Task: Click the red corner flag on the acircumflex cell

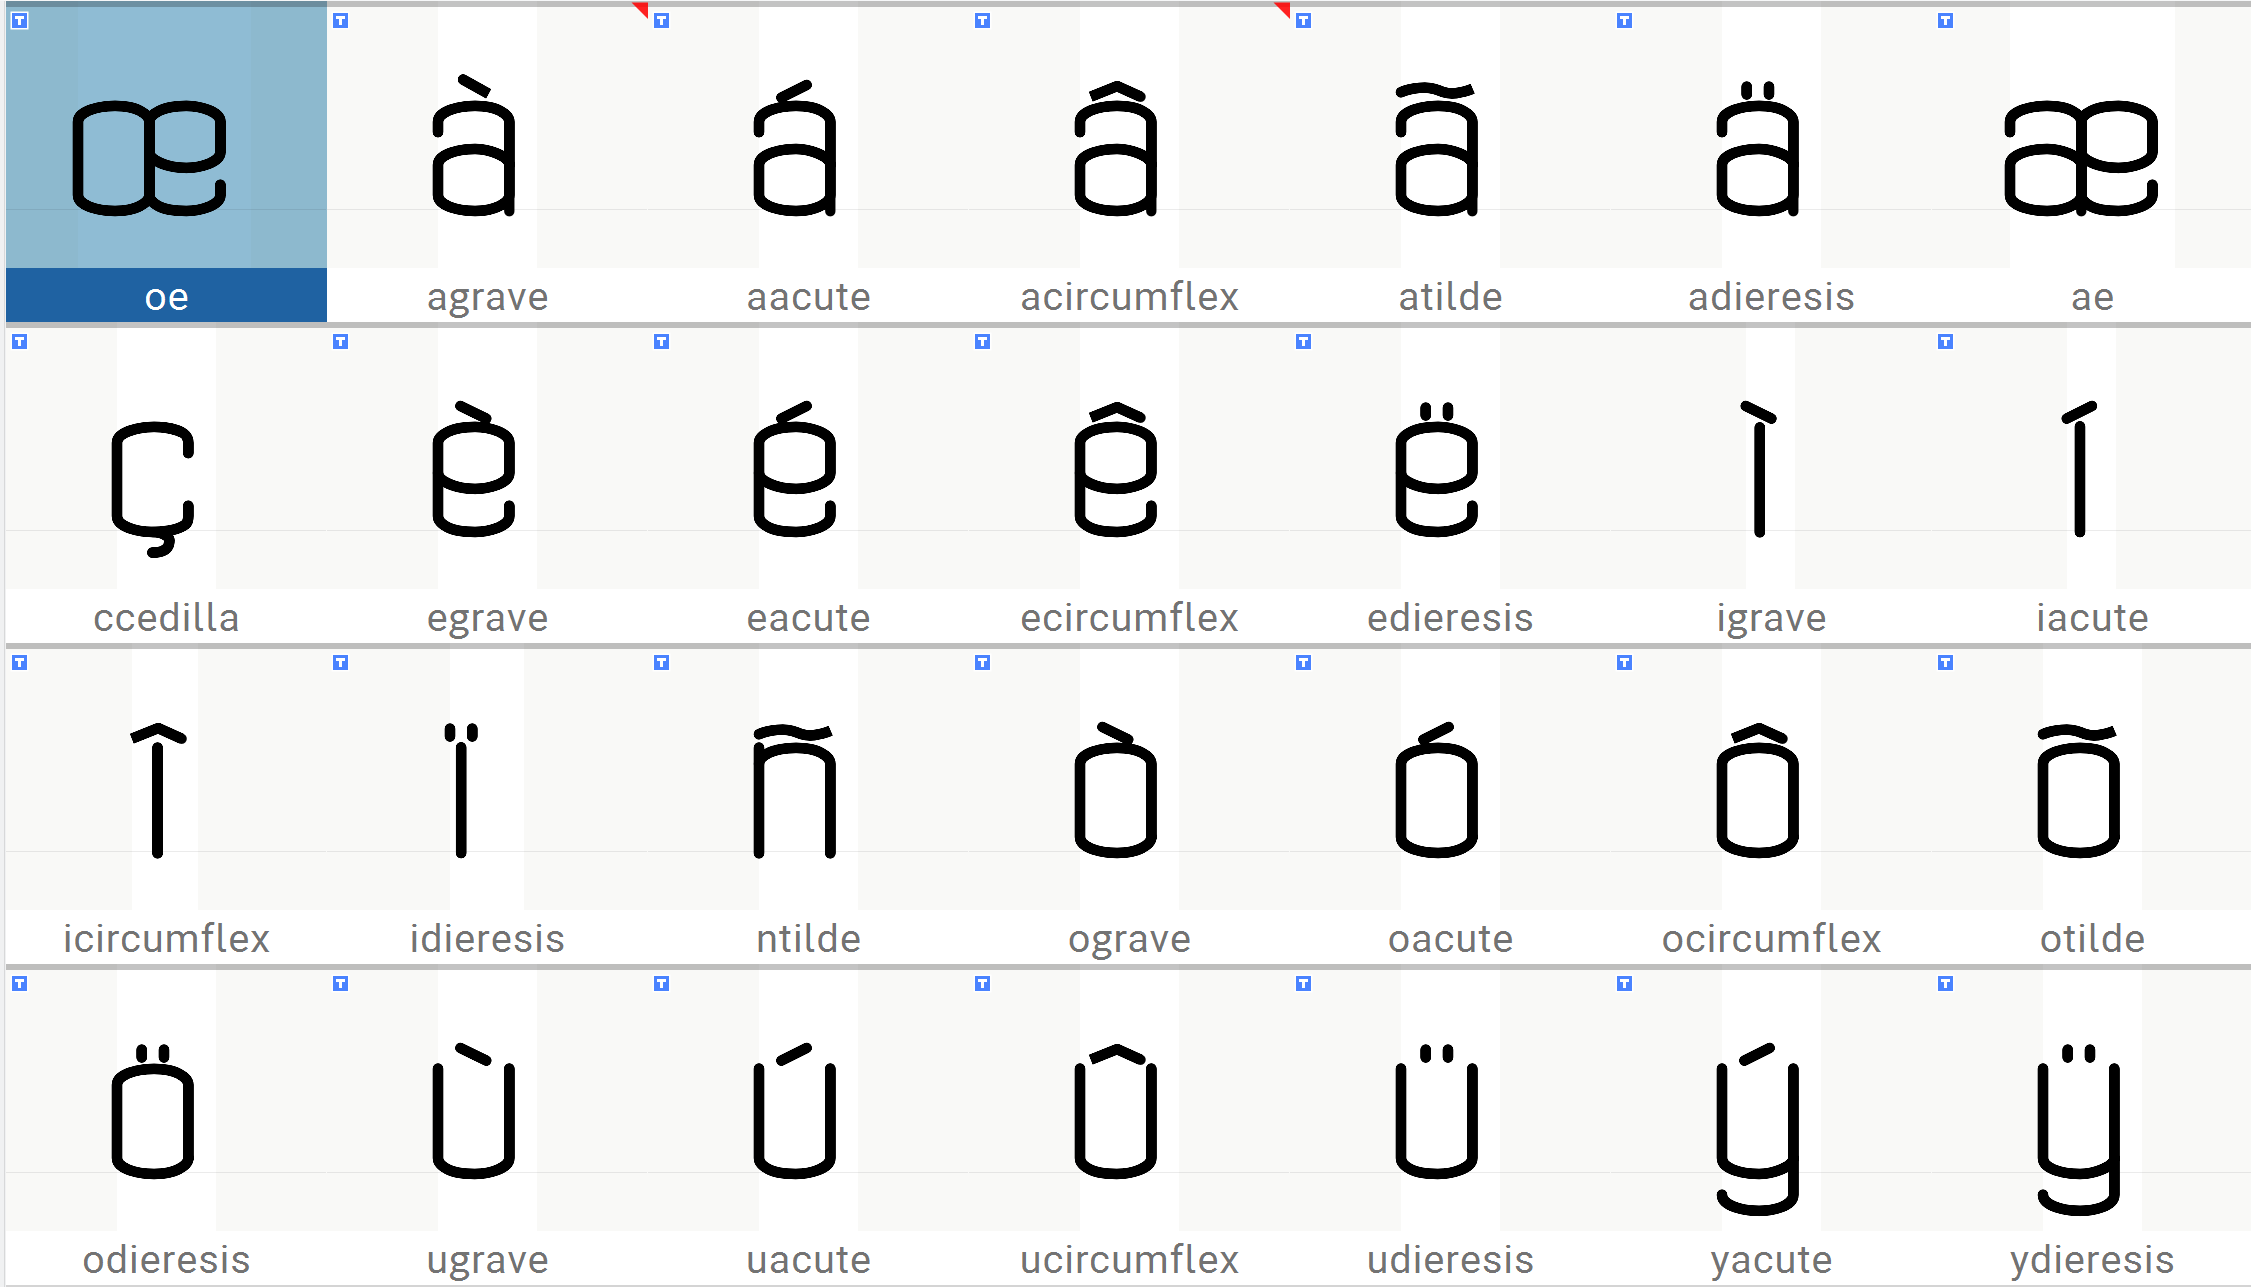Action: tap(1284, 9)
